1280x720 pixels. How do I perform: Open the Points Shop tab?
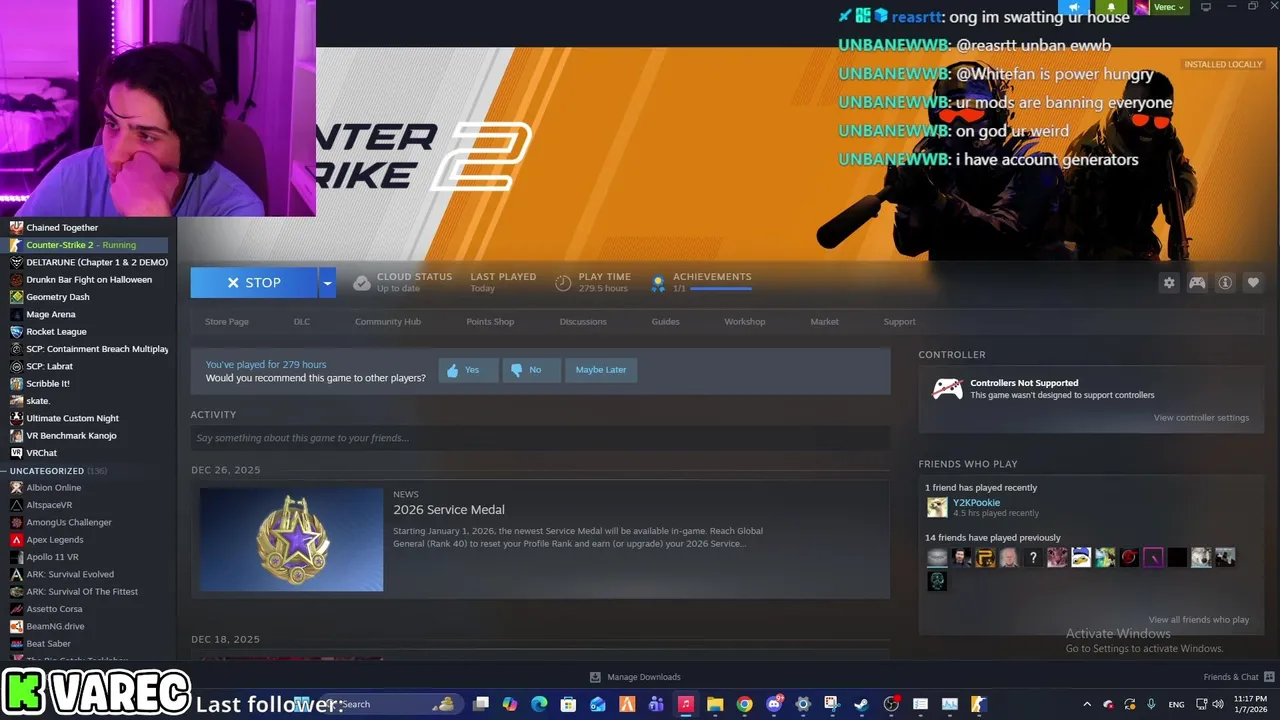pyautogui.click(x=490, y=322)
